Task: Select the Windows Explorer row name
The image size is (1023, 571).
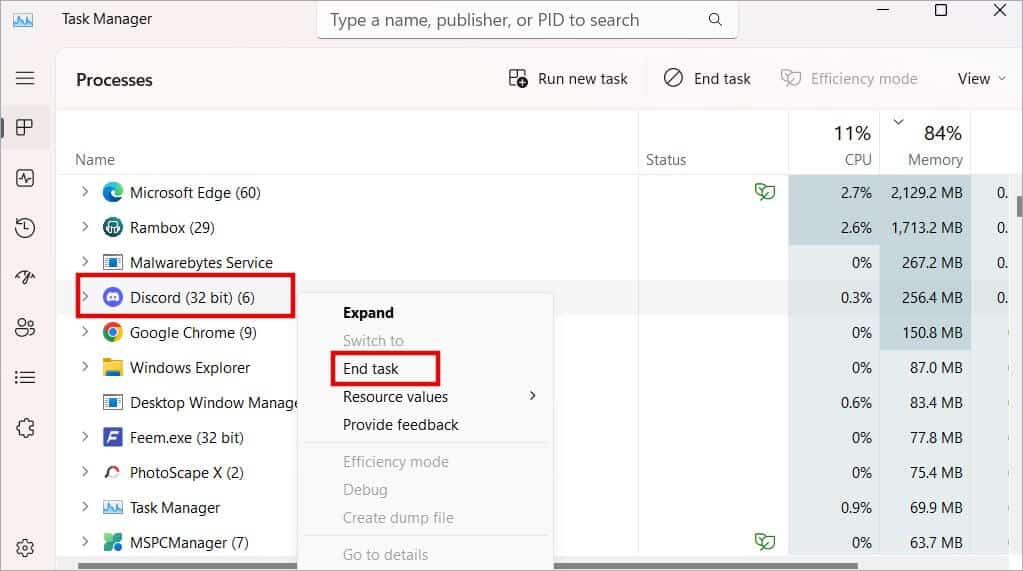Action: click(190, 367)
